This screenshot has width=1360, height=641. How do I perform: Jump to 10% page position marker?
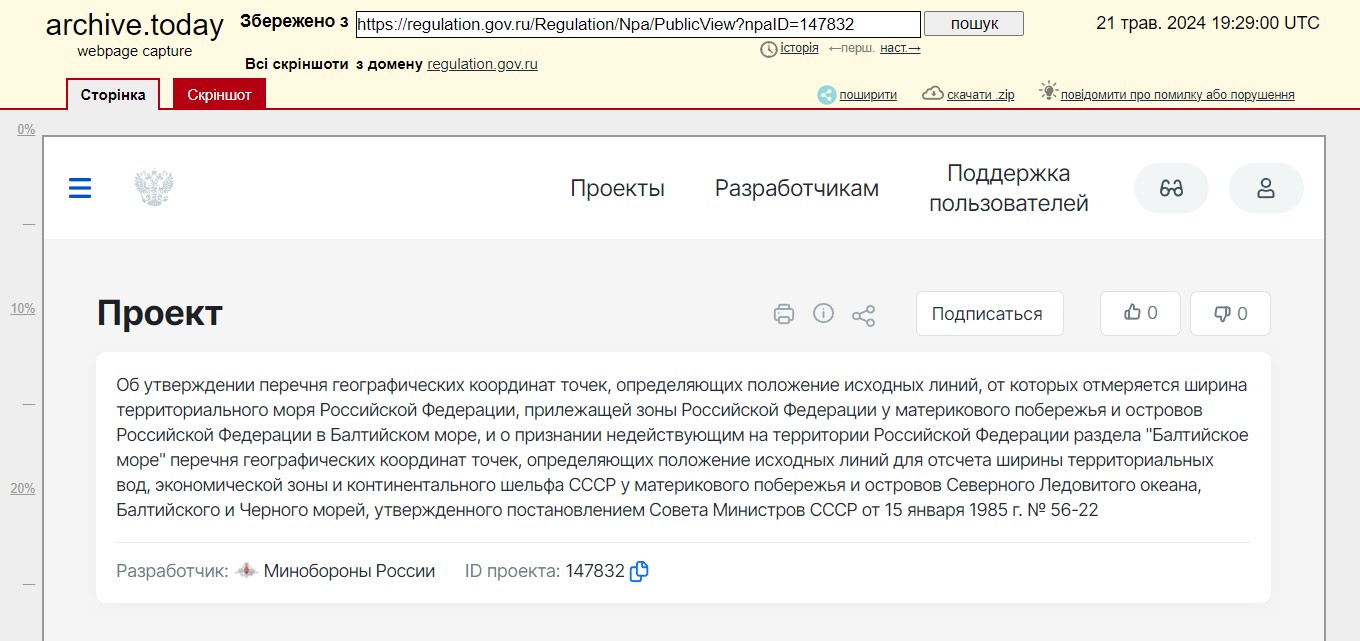tap(23, 309)
